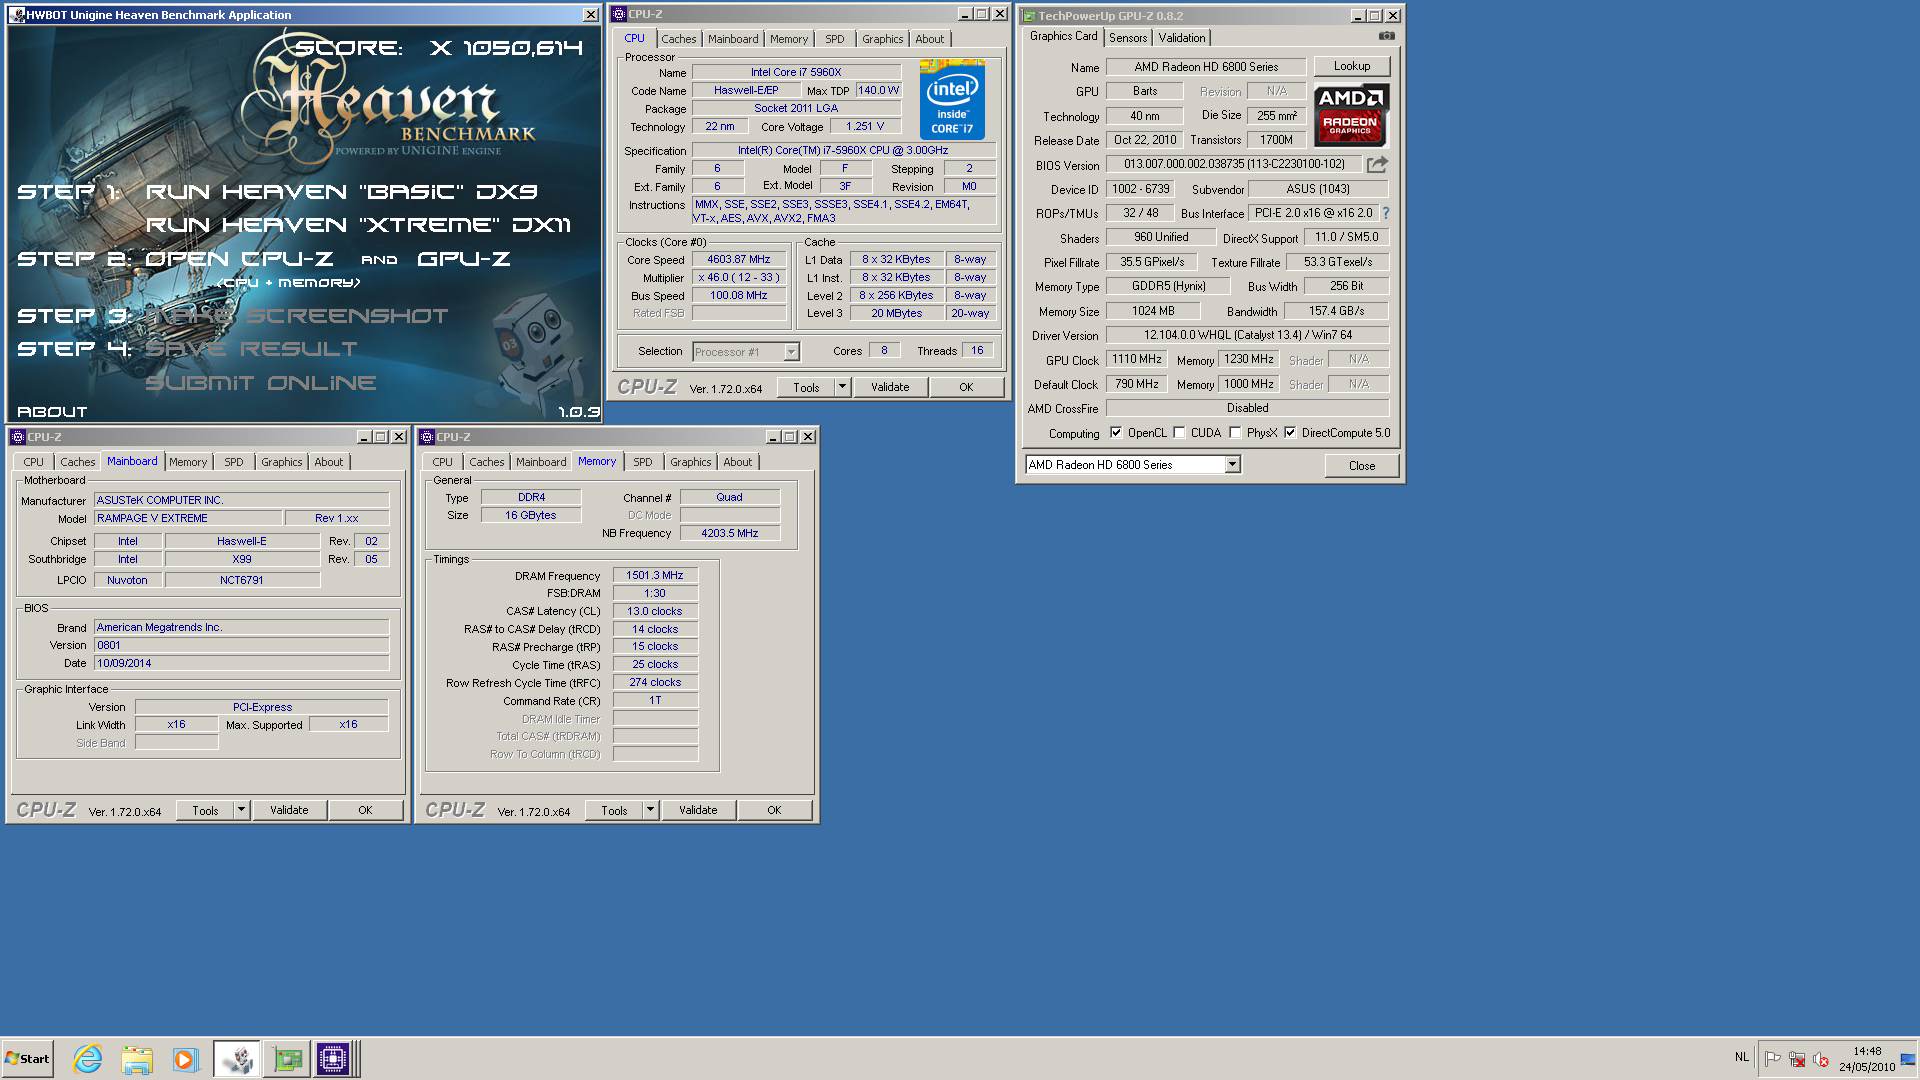Click the Start button
This screenshot has height=1080, width=1920.
(x=27, y=1058)
